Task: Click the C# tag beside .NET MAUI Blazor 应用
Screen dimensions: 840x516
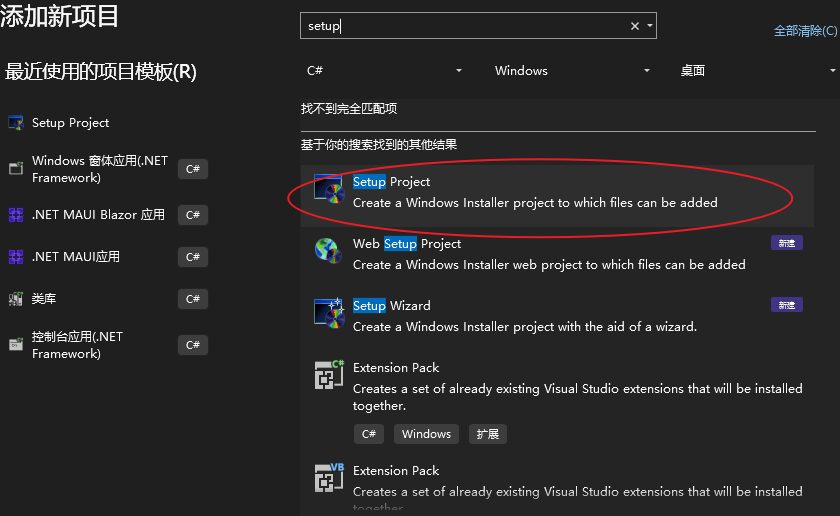Action: coord(193,215)
